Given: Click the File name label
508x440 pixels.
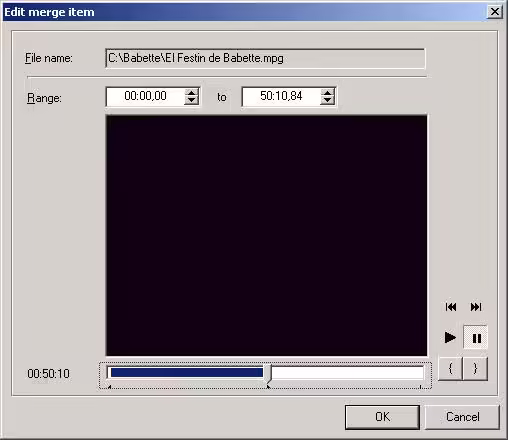Looking at the screenshot, I should click(x=49, y=58).
